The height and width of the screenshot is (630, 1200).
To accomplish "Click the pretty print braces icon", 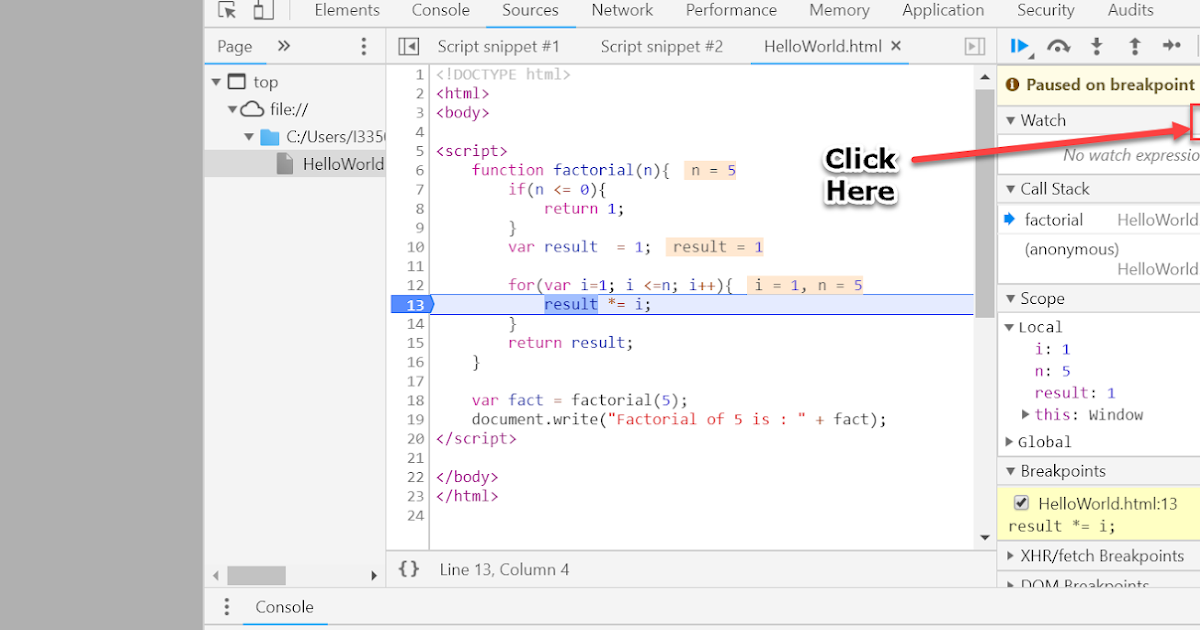I will [x=408, y=569].
